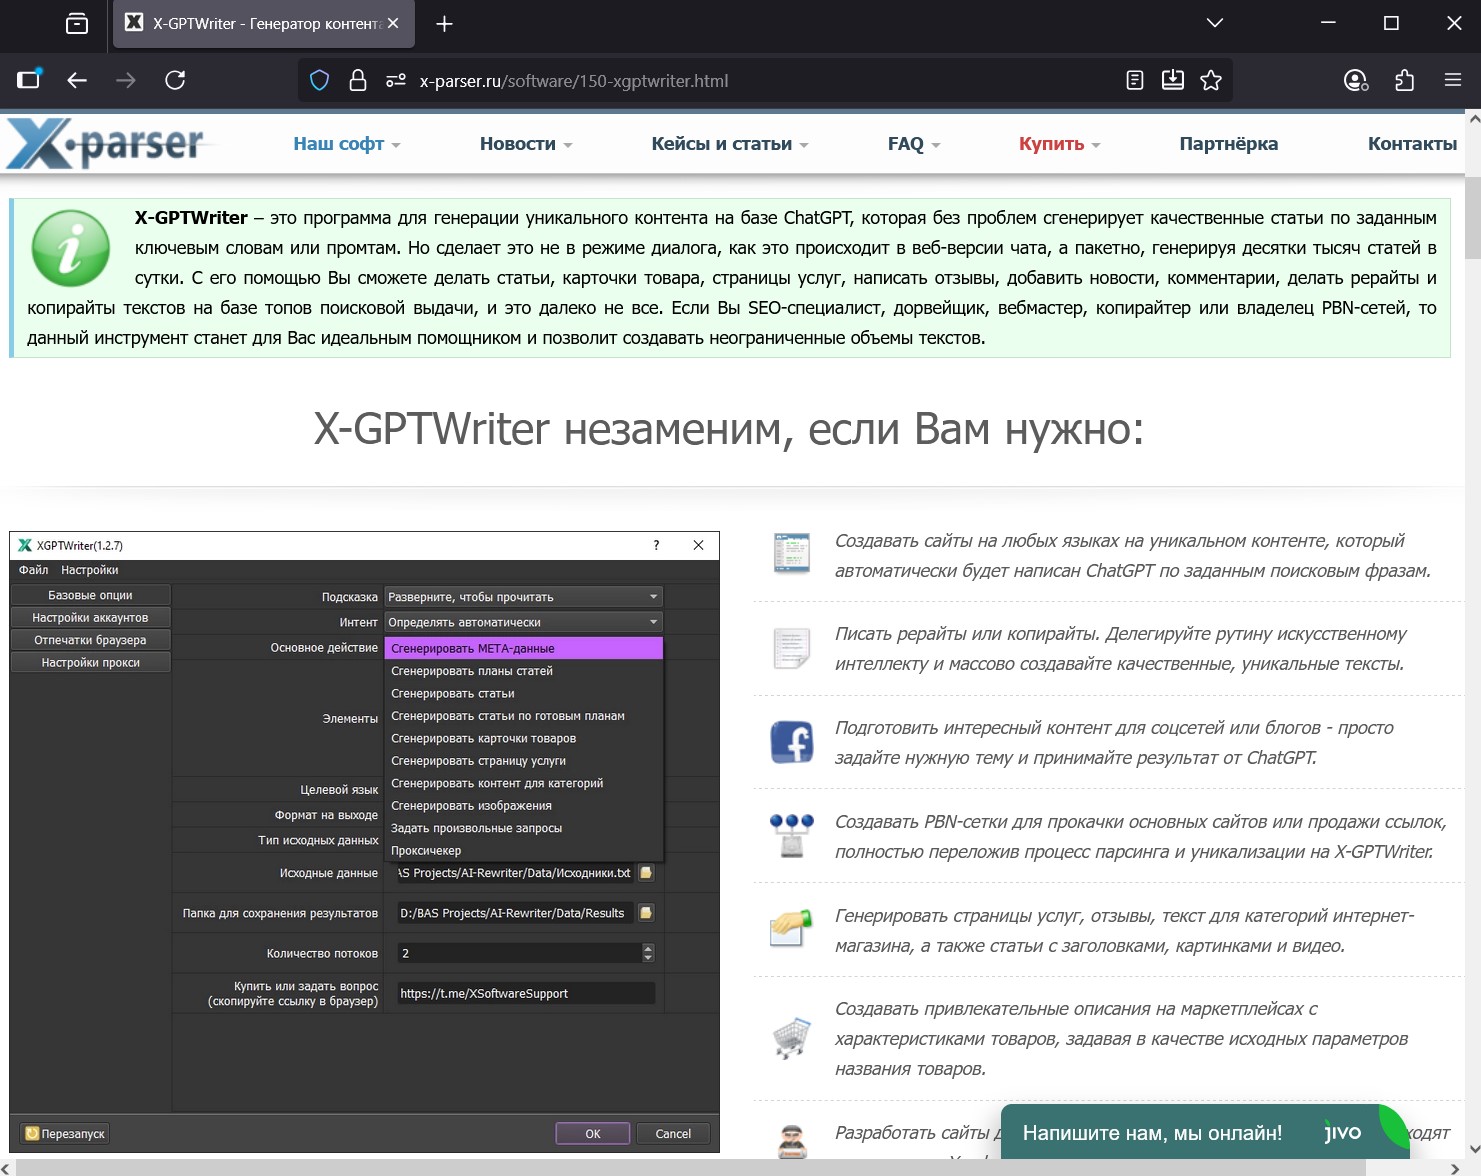
Task: Bookmark the page with the star icon
Action: pos(1210,80)
